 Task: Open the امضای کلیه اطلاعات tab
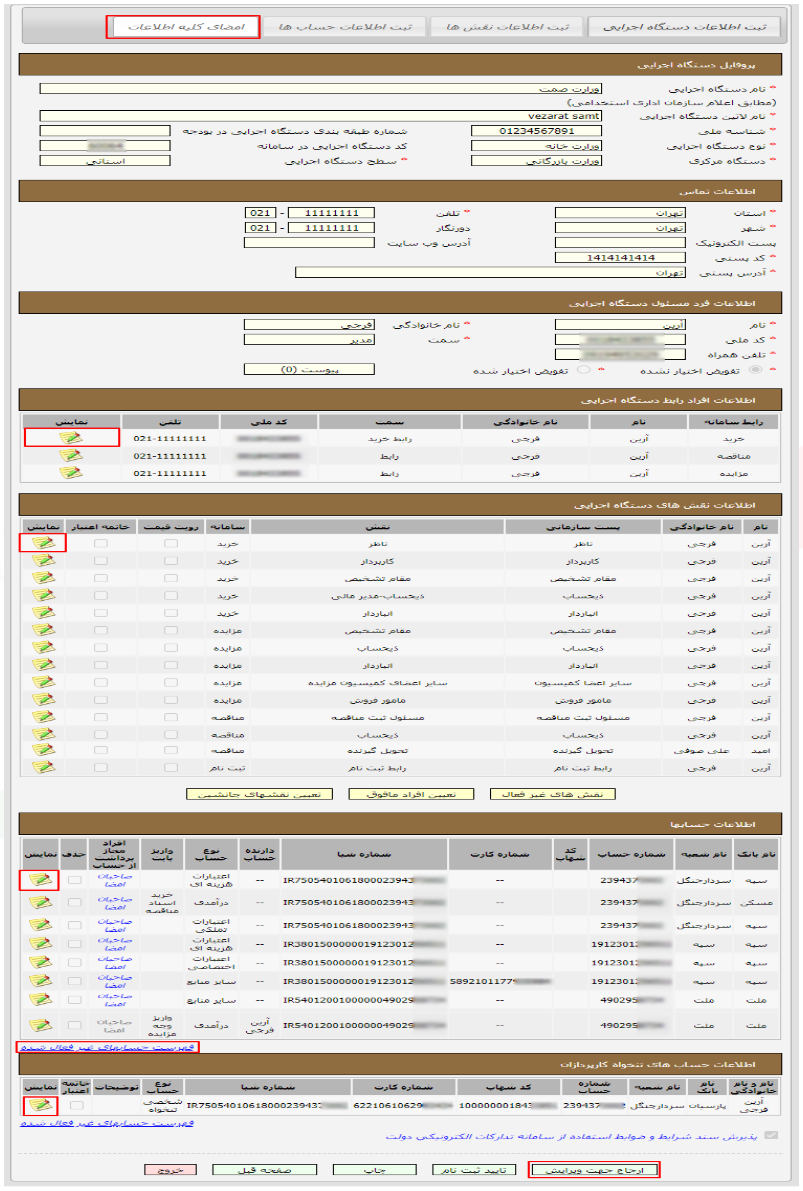click(x=185, y=27)
